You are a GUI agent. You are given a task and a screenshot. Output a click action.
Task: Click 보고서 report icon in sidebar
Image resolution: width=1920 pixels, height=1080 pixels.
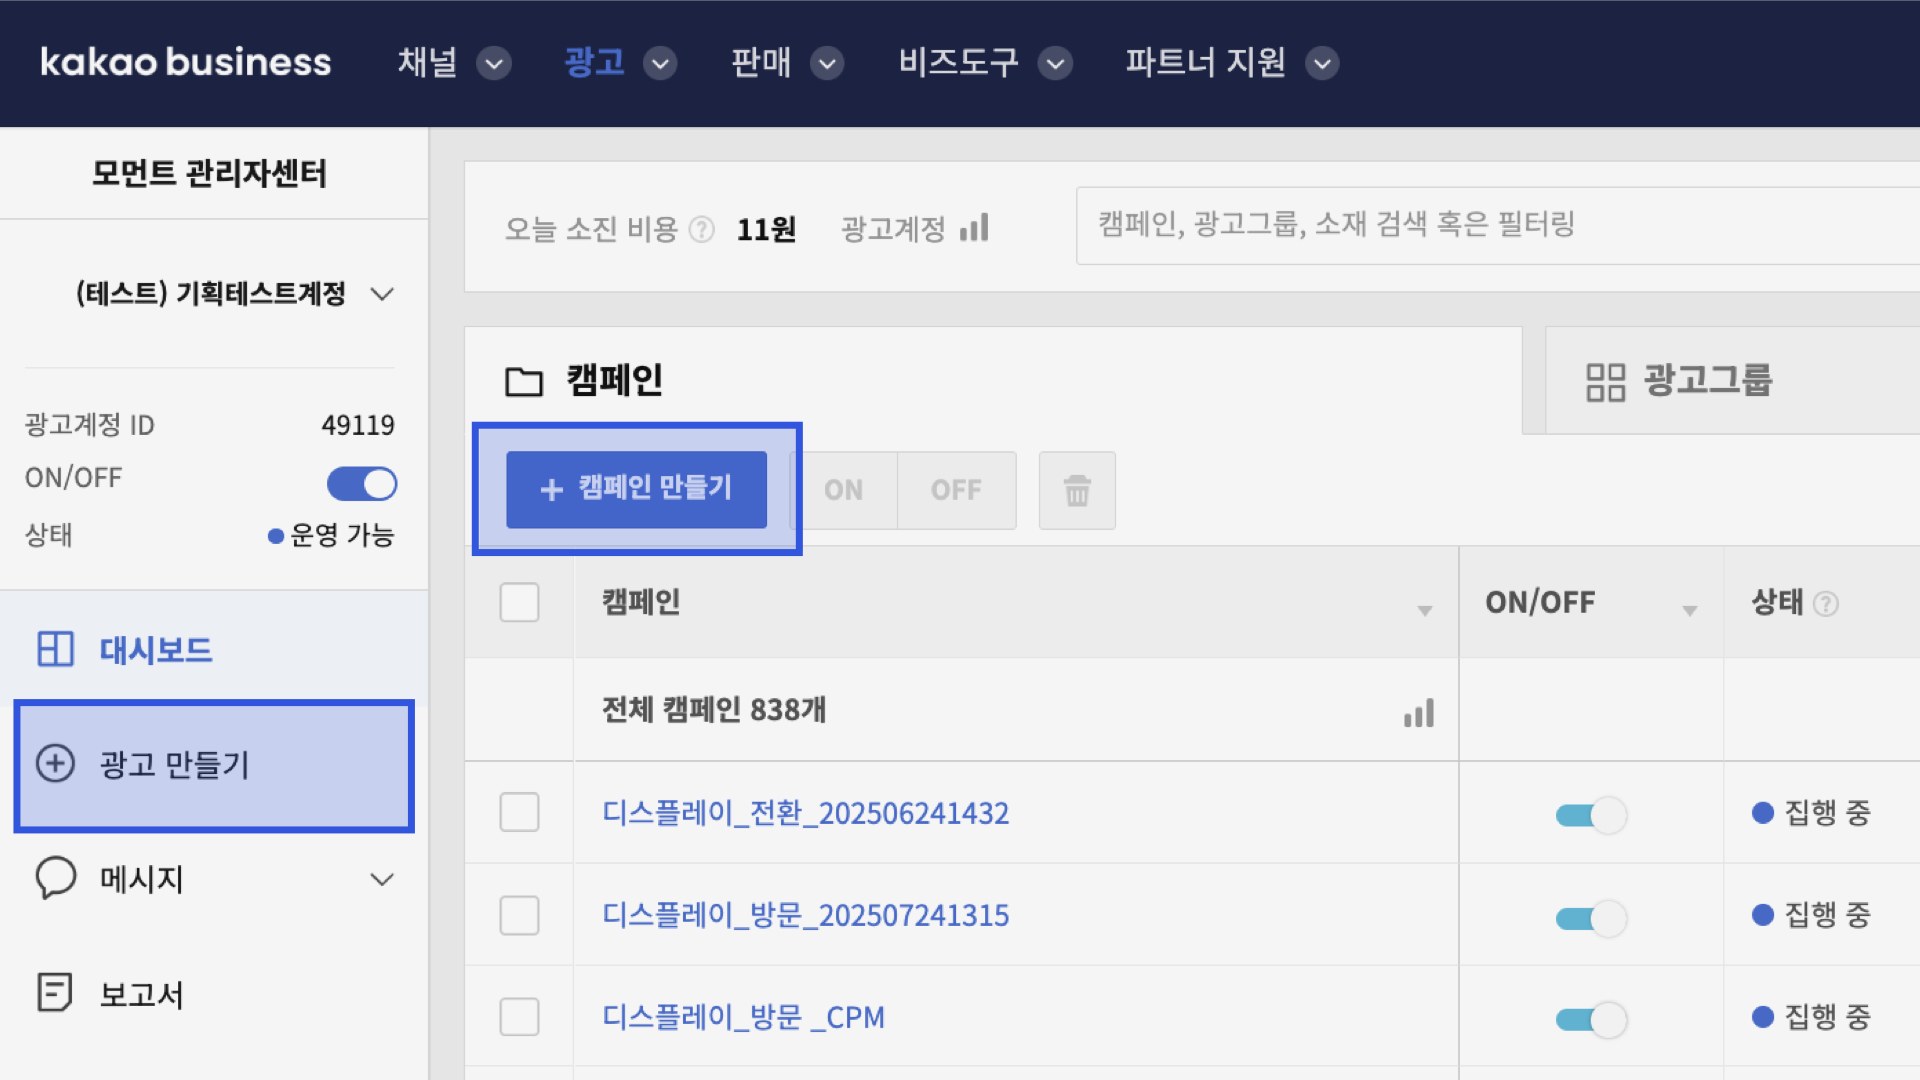[55, 993]
